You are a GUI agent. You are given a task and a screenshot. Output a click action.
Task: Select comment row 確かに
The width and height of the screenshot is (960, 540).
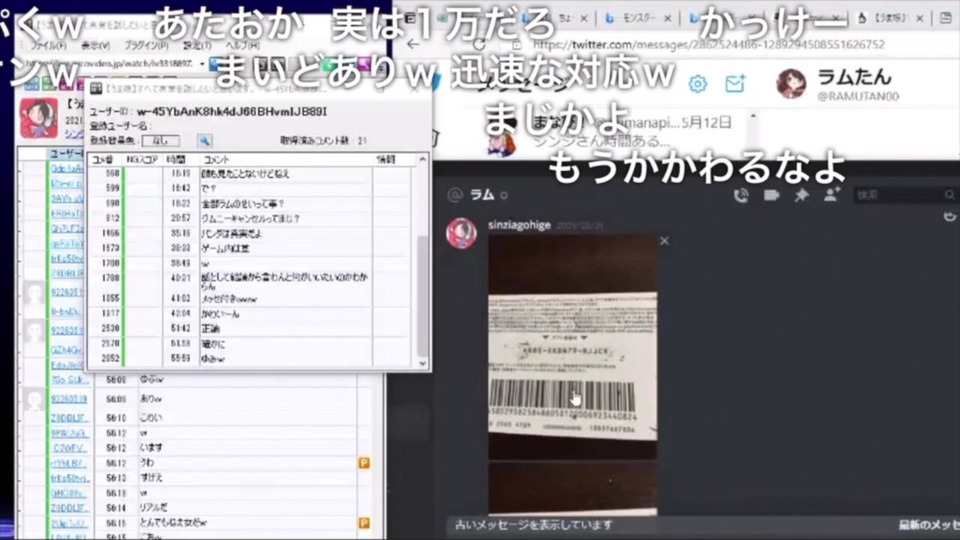(x=251, y=344)
